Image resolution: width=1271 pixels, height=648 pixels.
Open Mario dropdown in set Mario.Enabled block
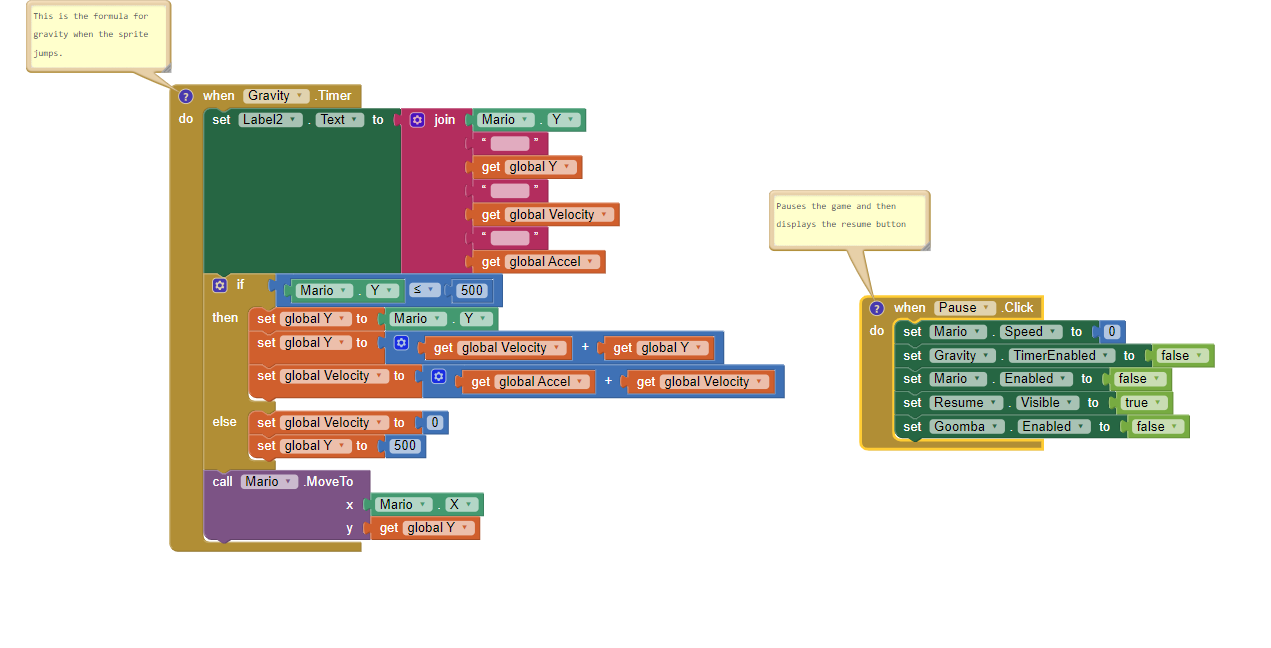959,379
